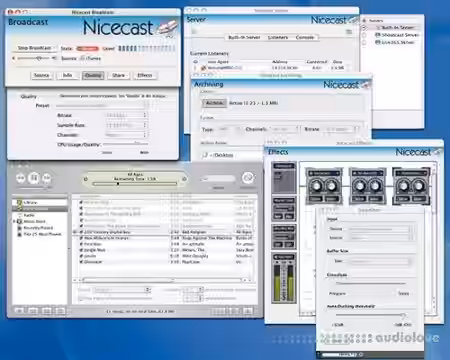
Task: Click the iTunes add playlist button
Action: 19,311
